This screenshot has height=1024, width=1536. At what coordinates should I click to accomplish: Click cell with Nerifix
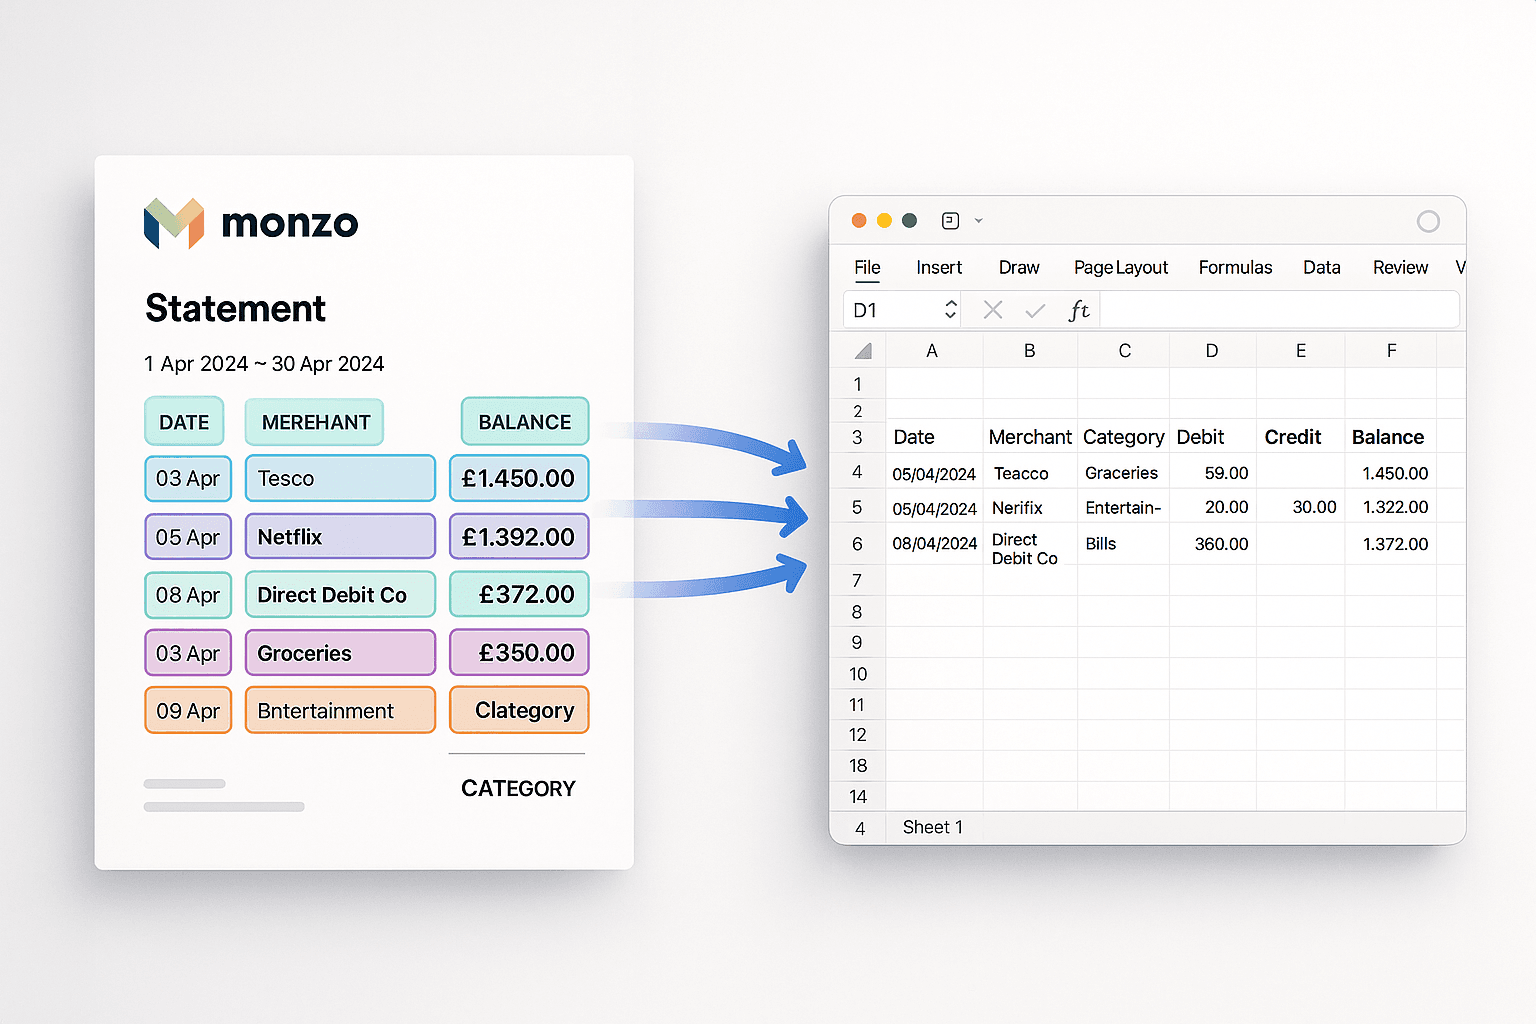coord(1030,507)
